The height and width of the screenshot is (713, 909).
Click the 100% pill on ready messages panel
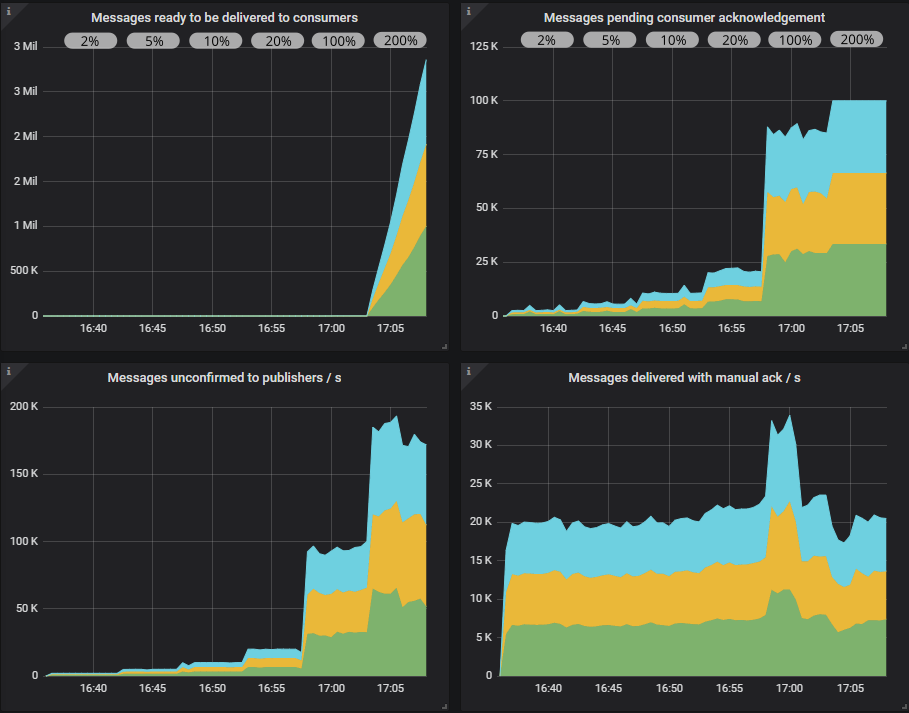coord(338,40)
